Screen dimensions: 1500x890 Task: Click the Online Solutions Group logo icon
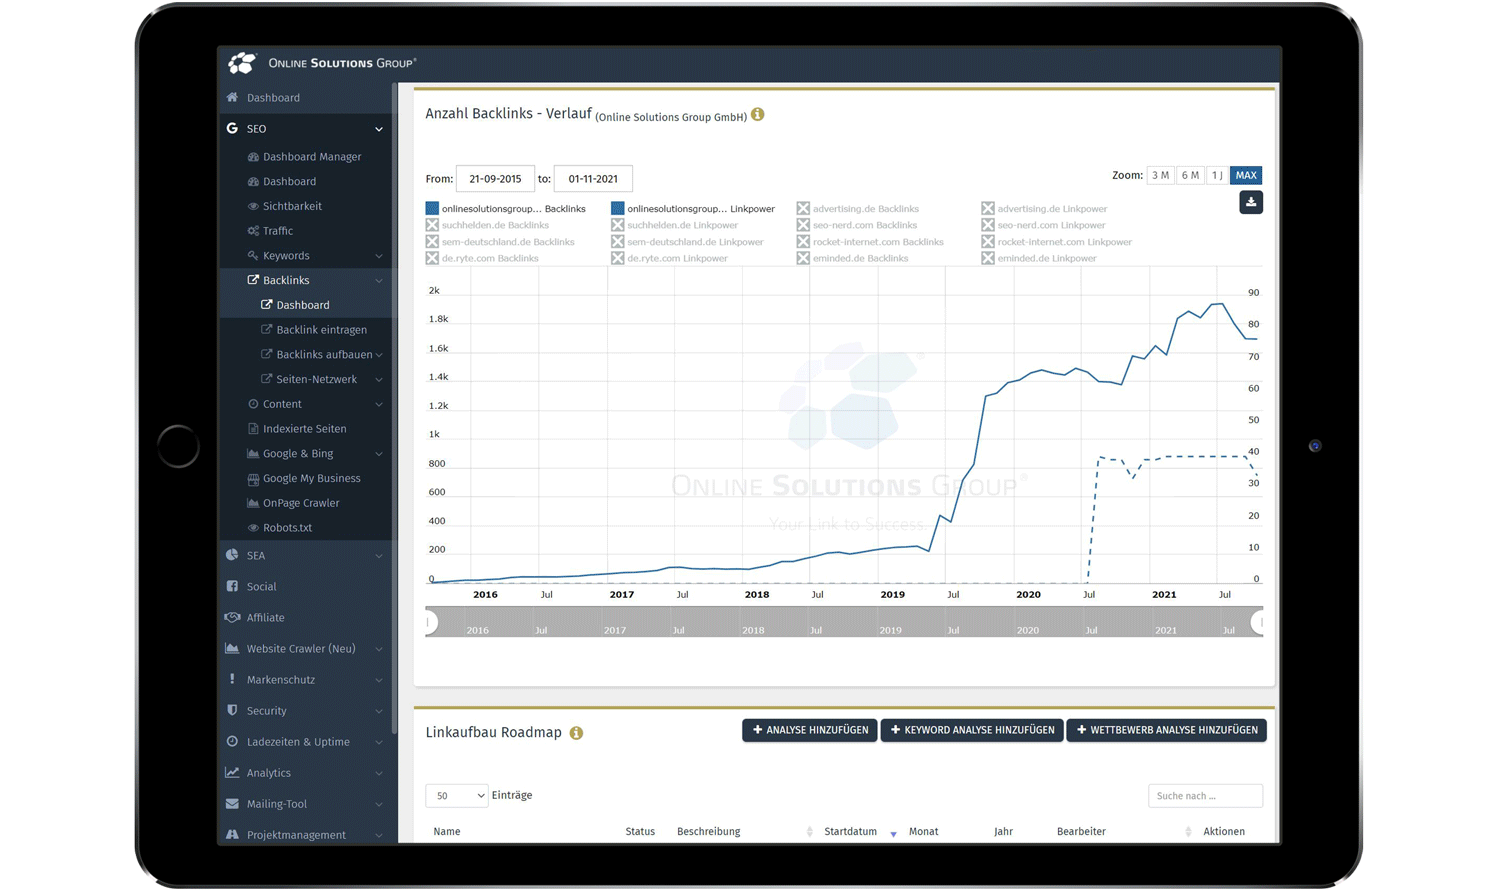(x=242, y=63)
